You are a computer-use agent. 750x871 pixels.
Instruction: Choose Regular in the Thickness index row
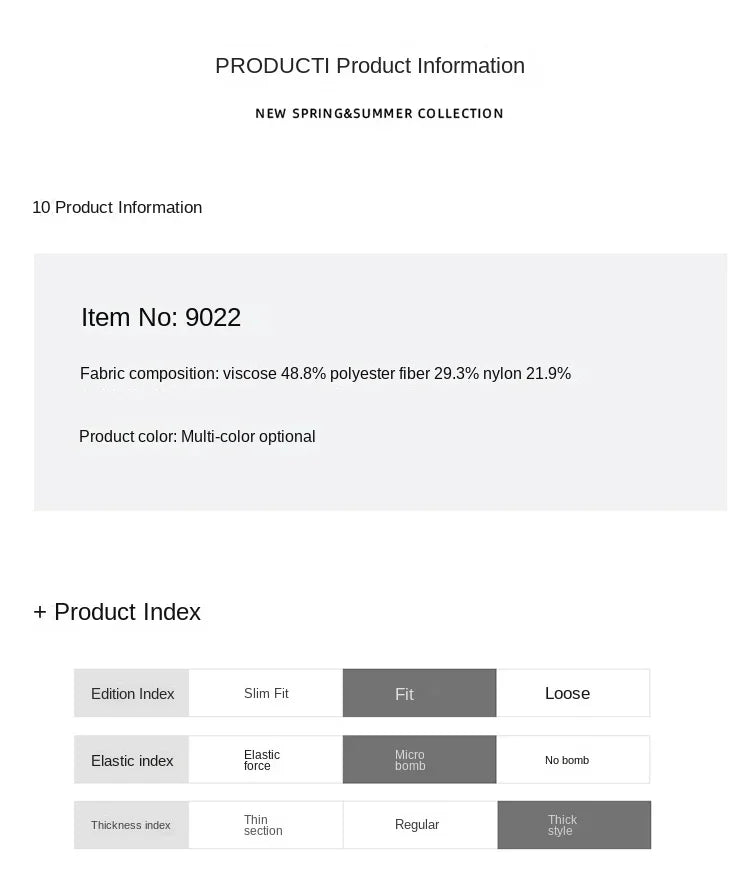tap(419, 825)
